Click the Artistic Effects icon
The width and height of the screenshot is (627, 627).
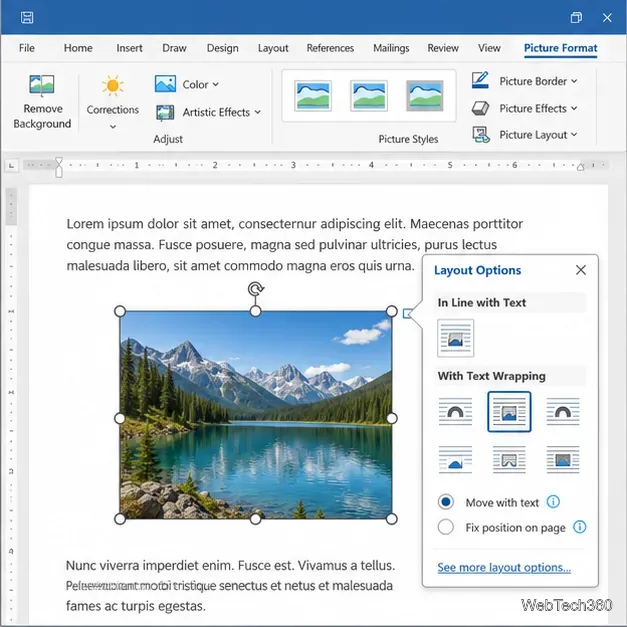[165, 113]
